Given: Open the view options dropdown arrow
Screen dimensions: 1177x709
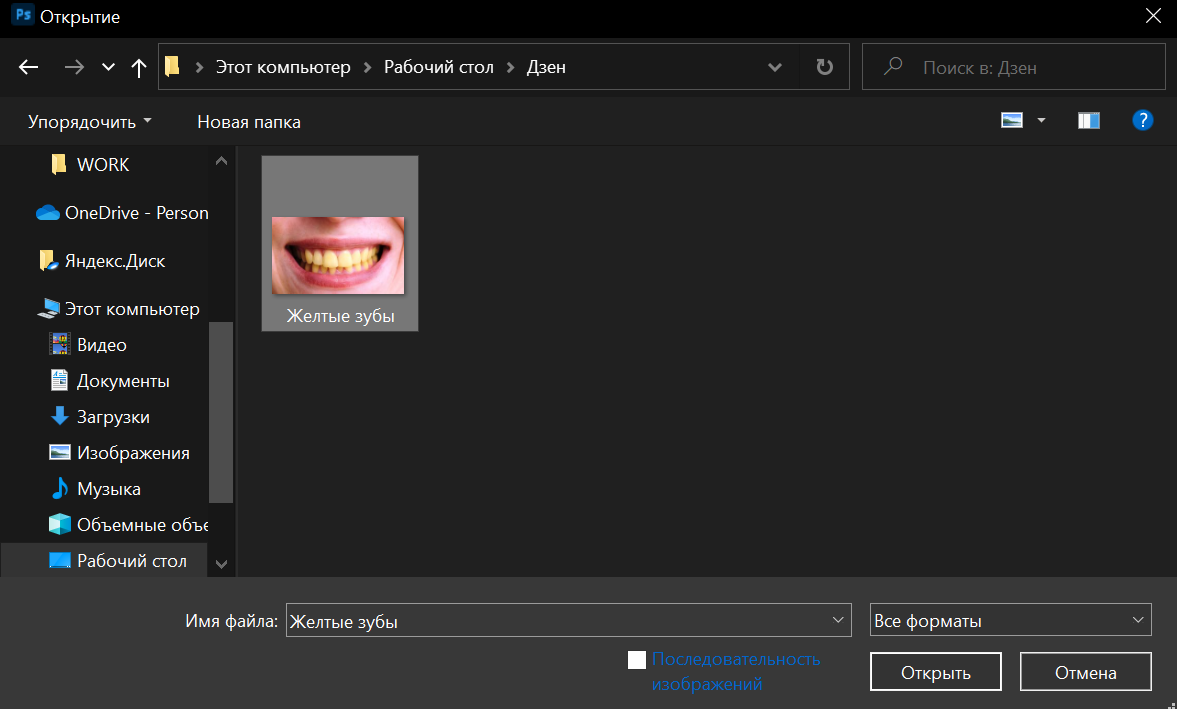Looking at the screenshot, I should point(1041,120).
